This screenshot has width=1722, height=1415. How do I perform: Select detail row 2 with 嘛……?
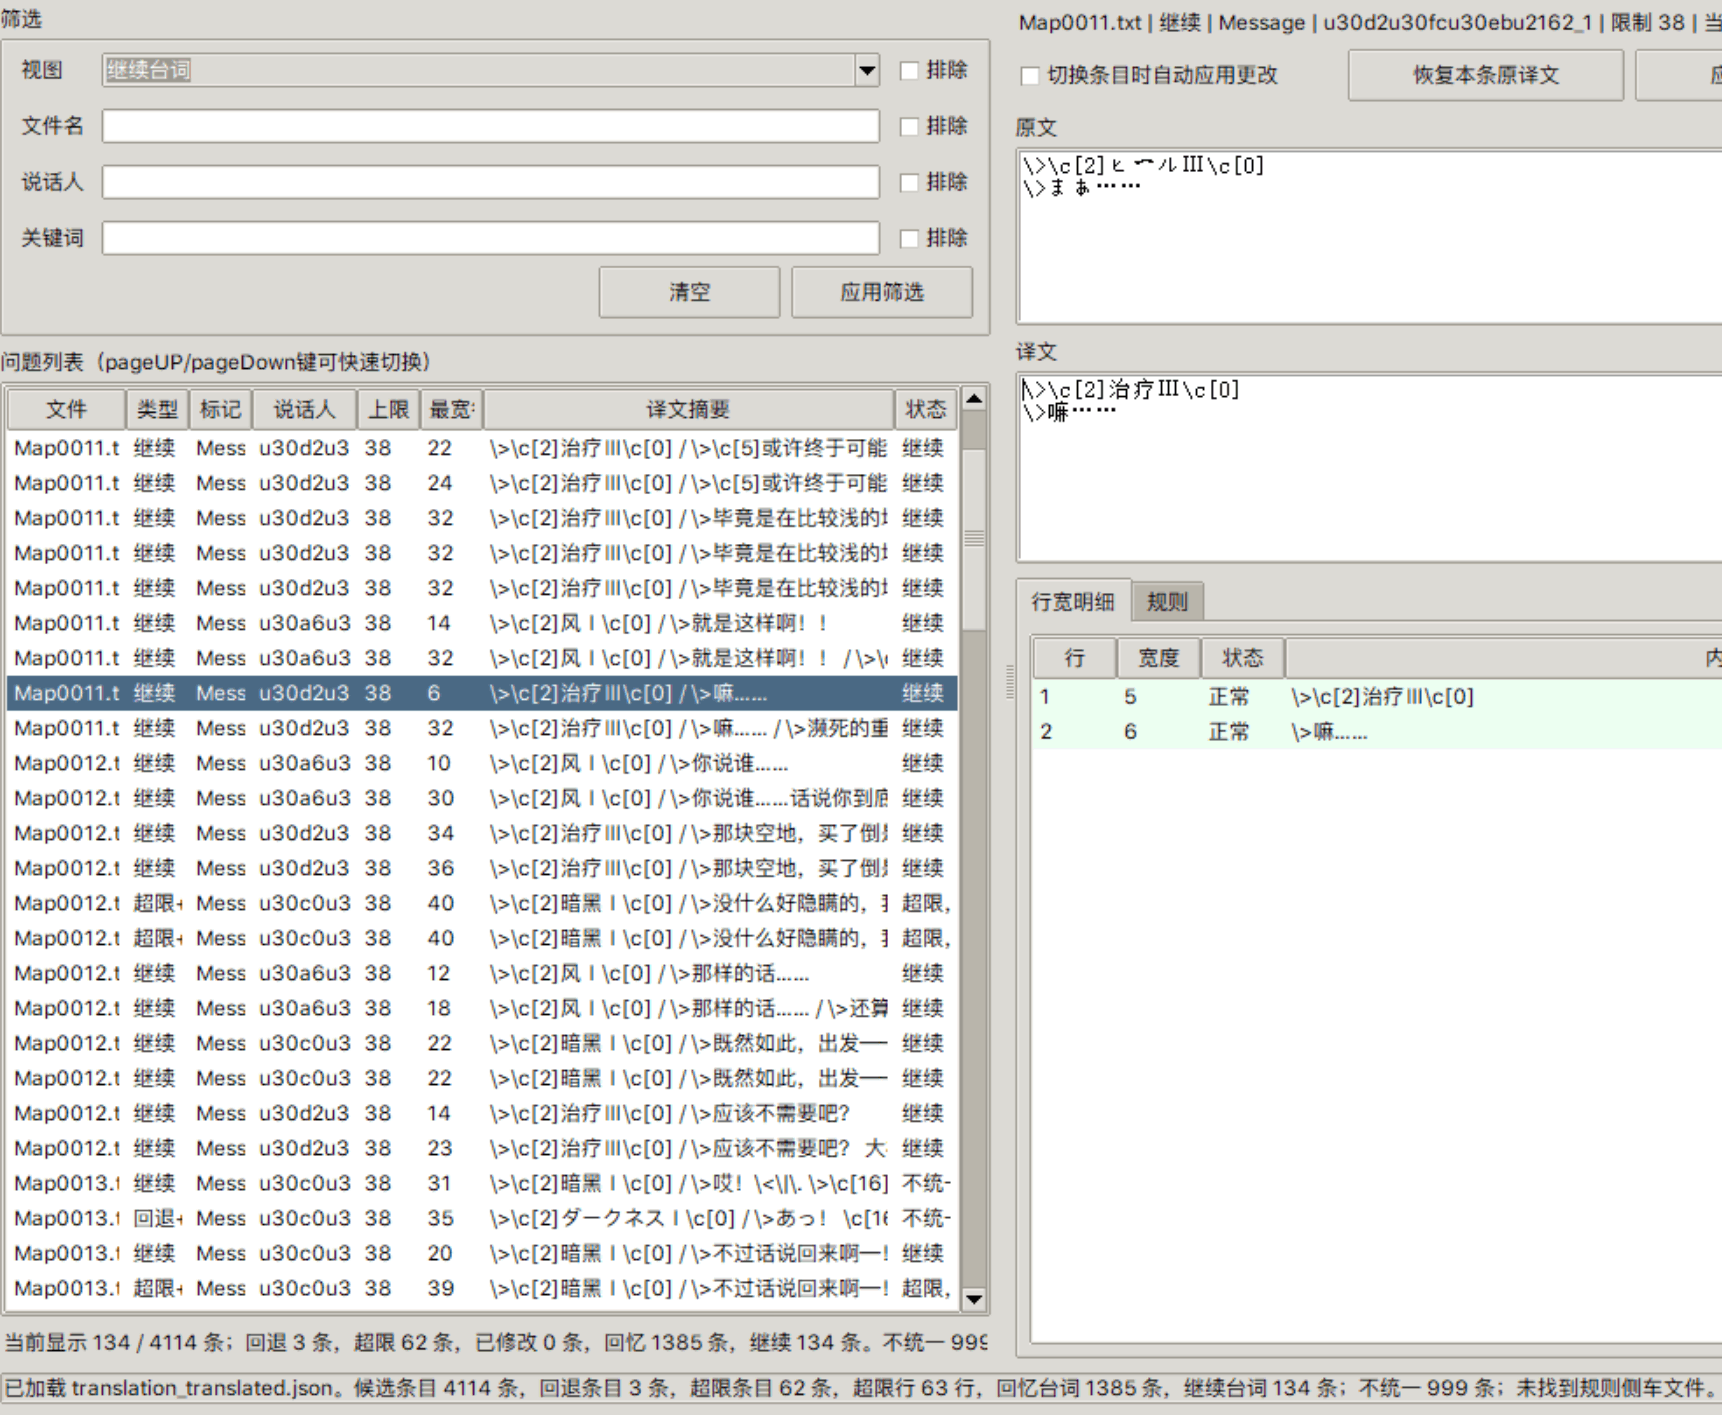click(x=1377, y=732)
